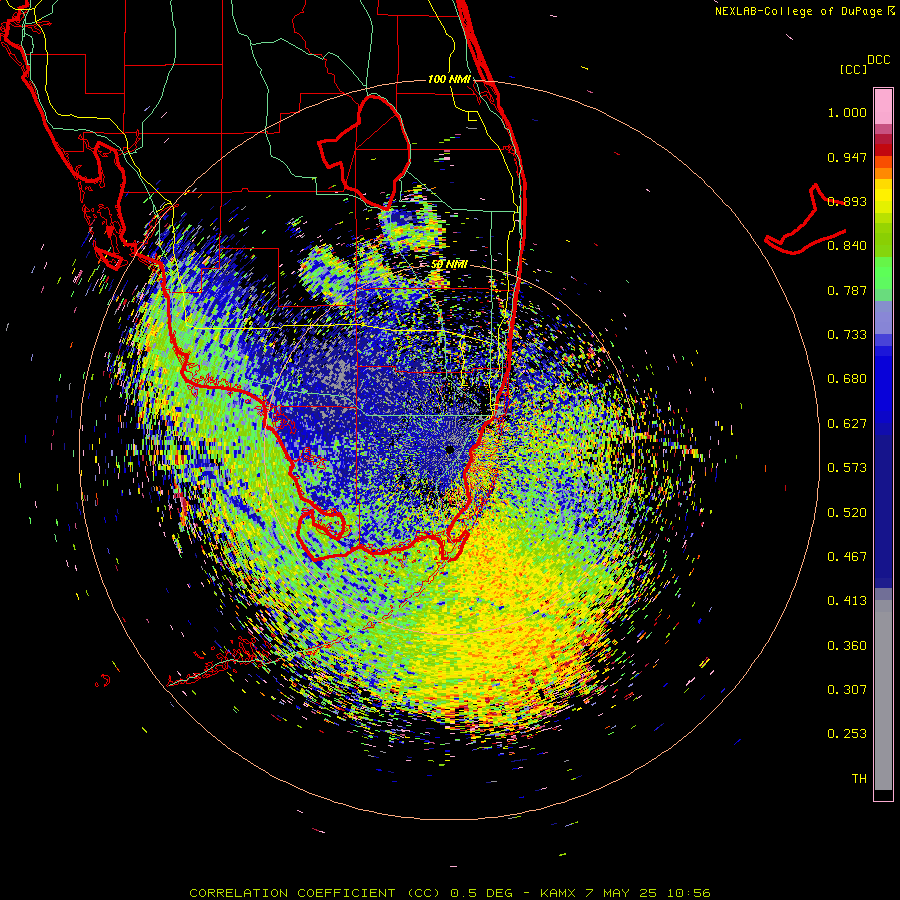Select the 1.000 scale value
This screenshot has height=900, width=900.
coord(847,112)
